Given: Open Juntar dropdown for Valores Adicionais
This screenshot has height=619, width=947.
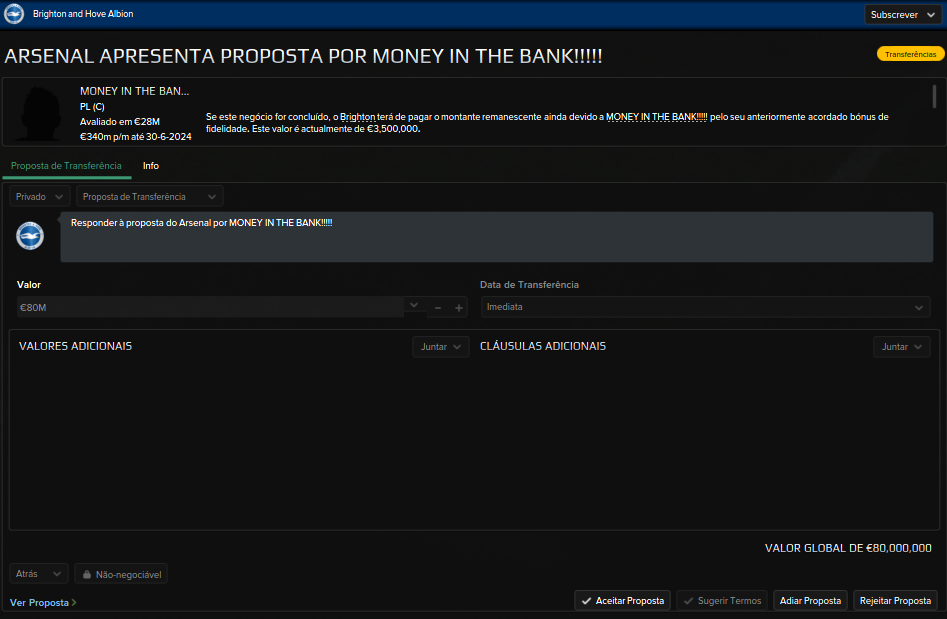Looking at the screenshot, I should click(x=440, y=347).
